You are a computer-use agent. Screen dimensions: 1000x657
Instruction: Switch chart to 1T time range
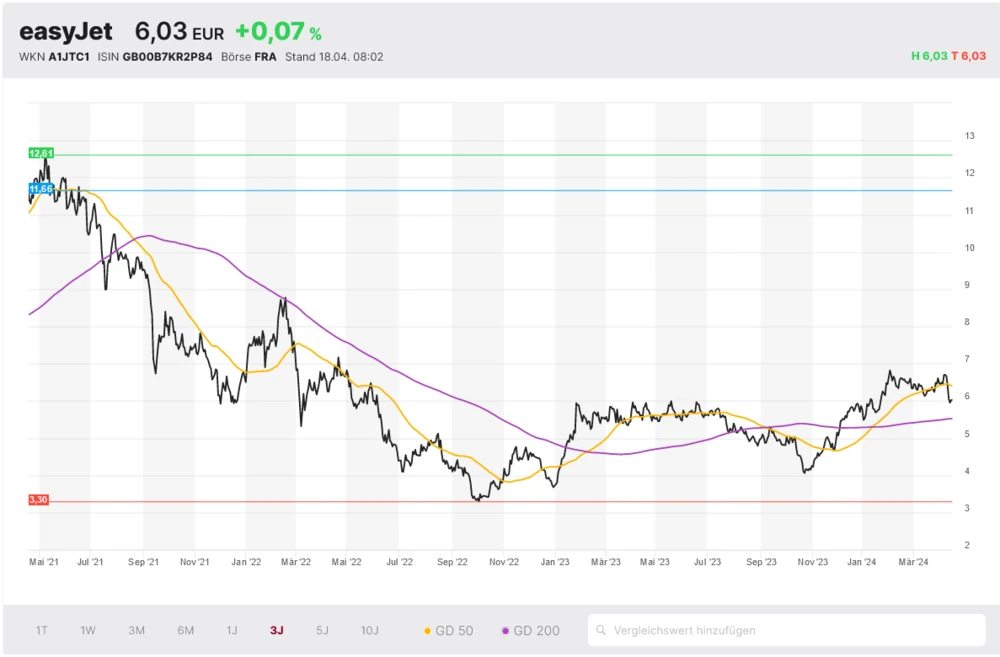[x=42, y=630]
